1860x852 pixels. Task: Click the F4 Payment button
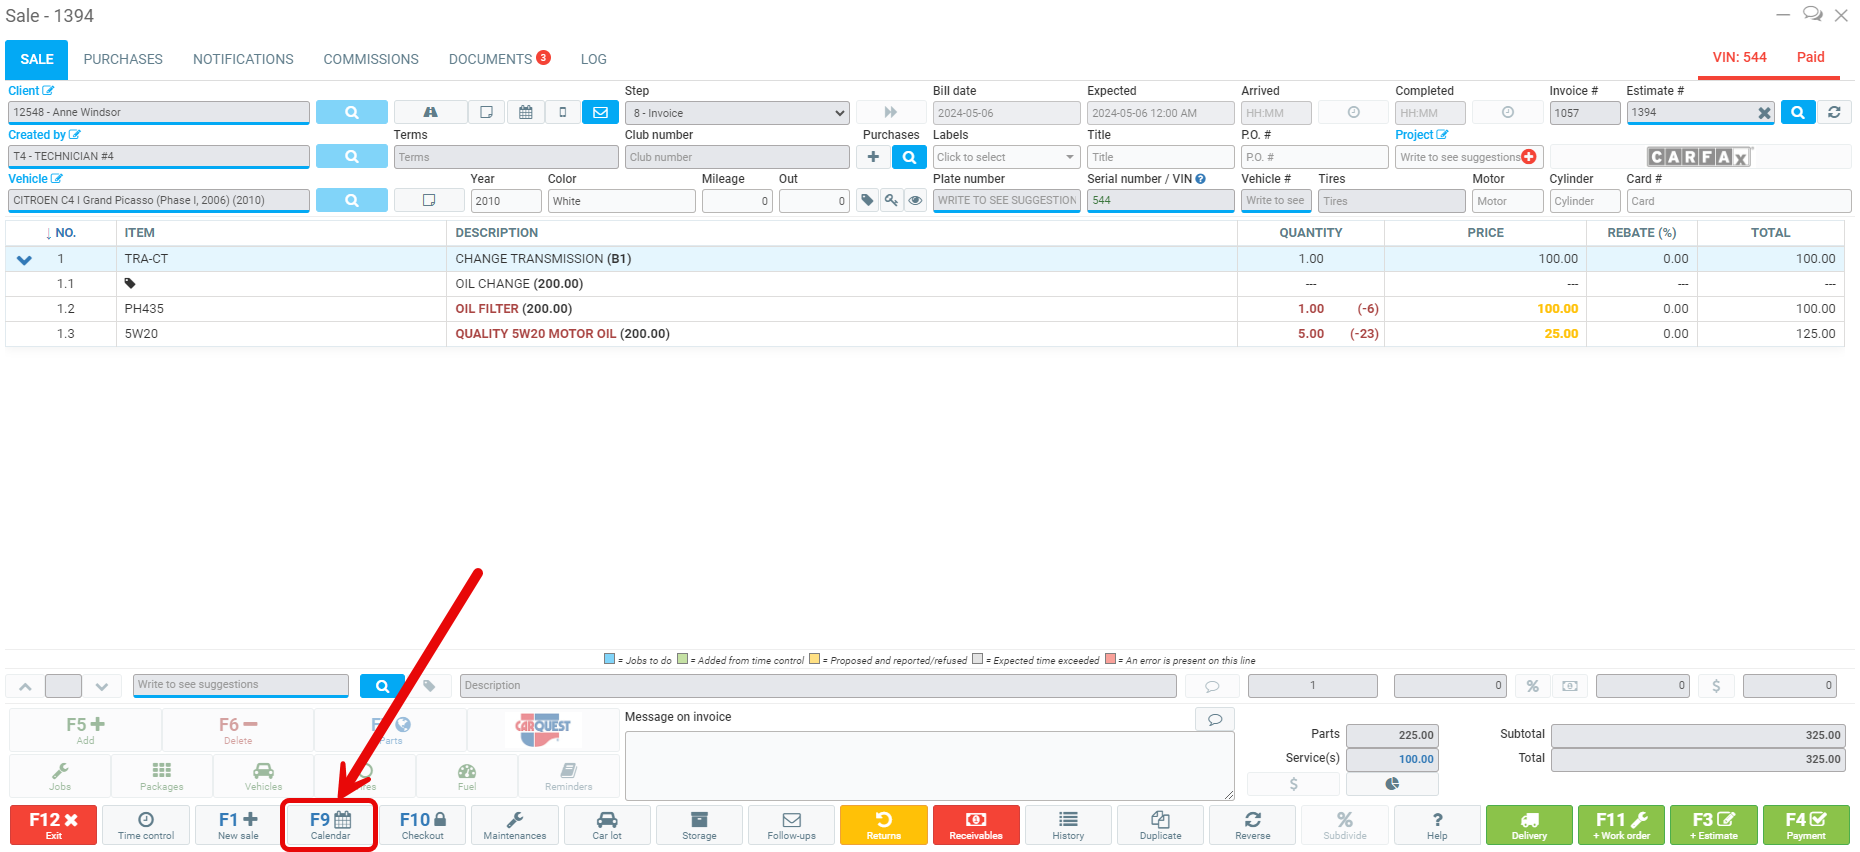(x=1805, y=825)
